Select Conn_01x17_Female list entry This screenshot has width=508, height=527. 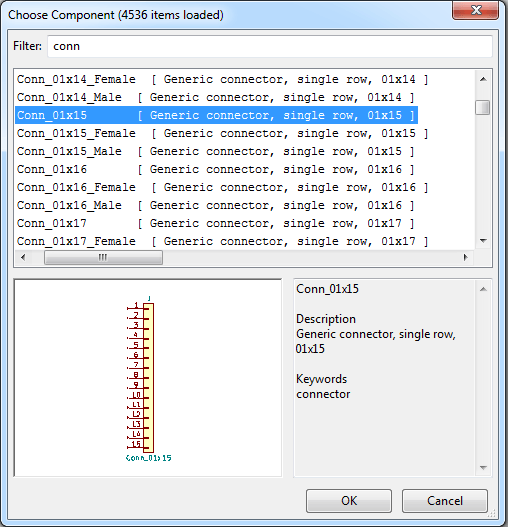tap(222, 241)
